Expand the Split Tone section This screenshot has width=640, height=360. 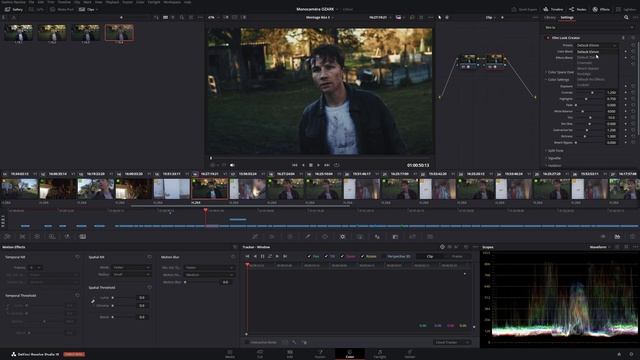pyautogui.click(x=555, y=151)
